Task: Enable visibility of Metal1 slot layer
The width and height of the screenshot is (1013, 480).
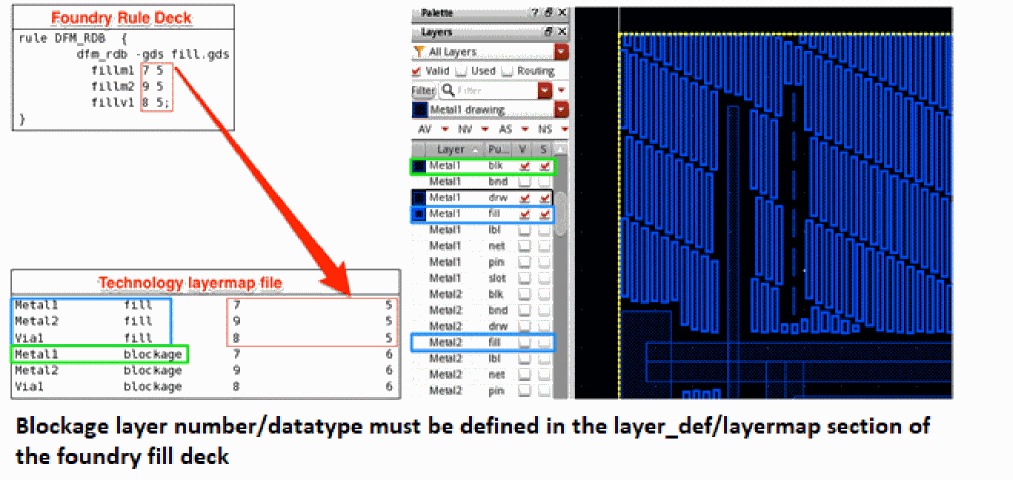Action: click(525, 278)
